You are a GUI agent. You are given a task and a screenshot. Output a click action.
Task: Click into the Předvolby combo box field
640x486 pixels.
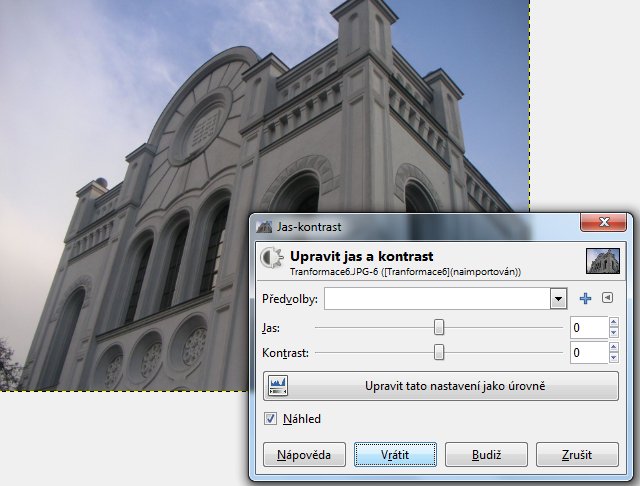[x=437, y=299]
